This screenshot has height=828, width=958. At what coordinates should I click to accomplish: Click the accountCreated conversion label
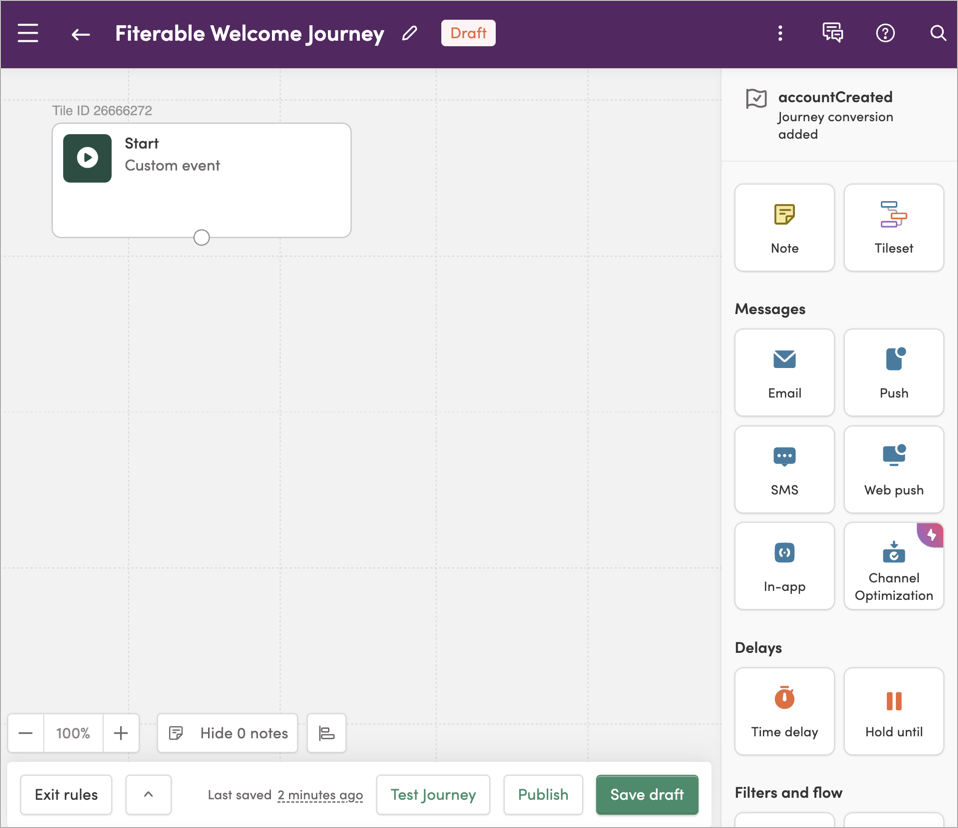tap(835, 97)
